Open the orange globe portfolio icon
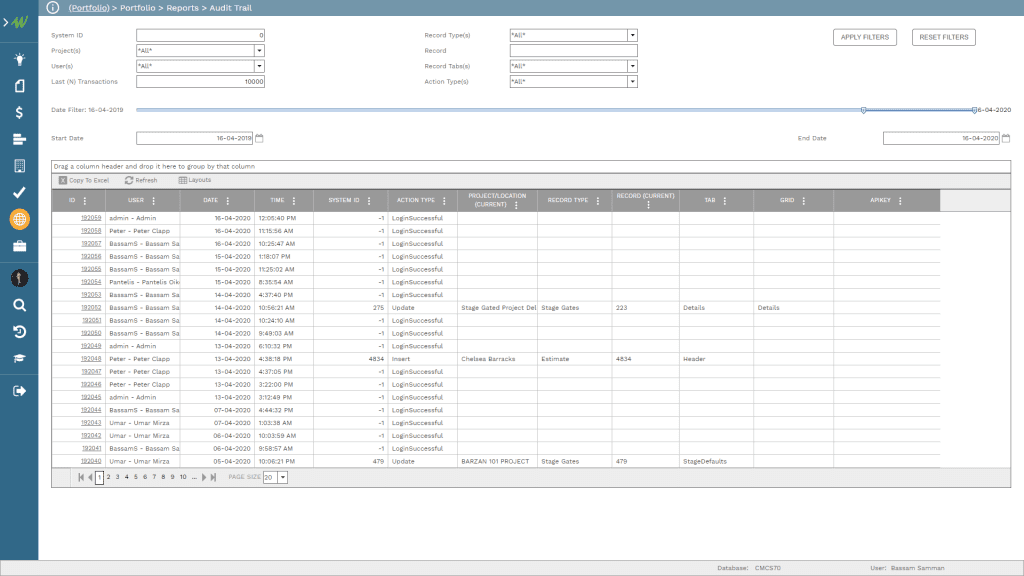Image resolution: width=1024 pixels, height=576 pixels. 19,219
